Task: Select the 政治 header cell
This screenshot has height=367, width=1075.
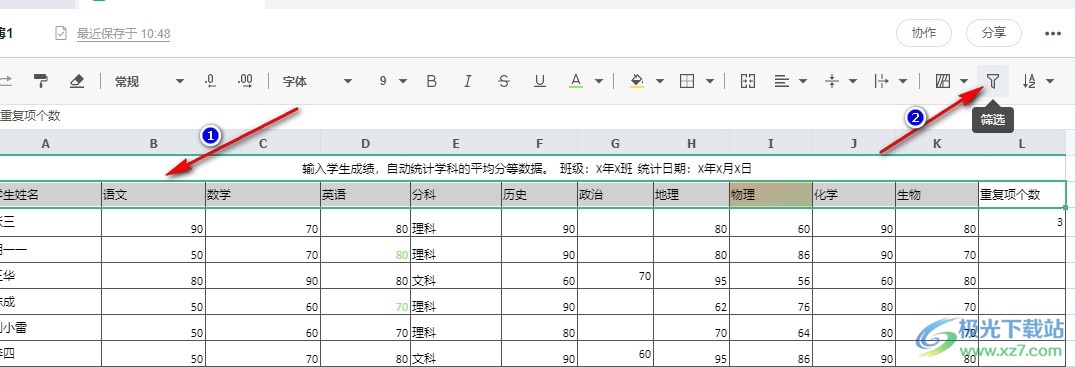Action: [616, 194]
